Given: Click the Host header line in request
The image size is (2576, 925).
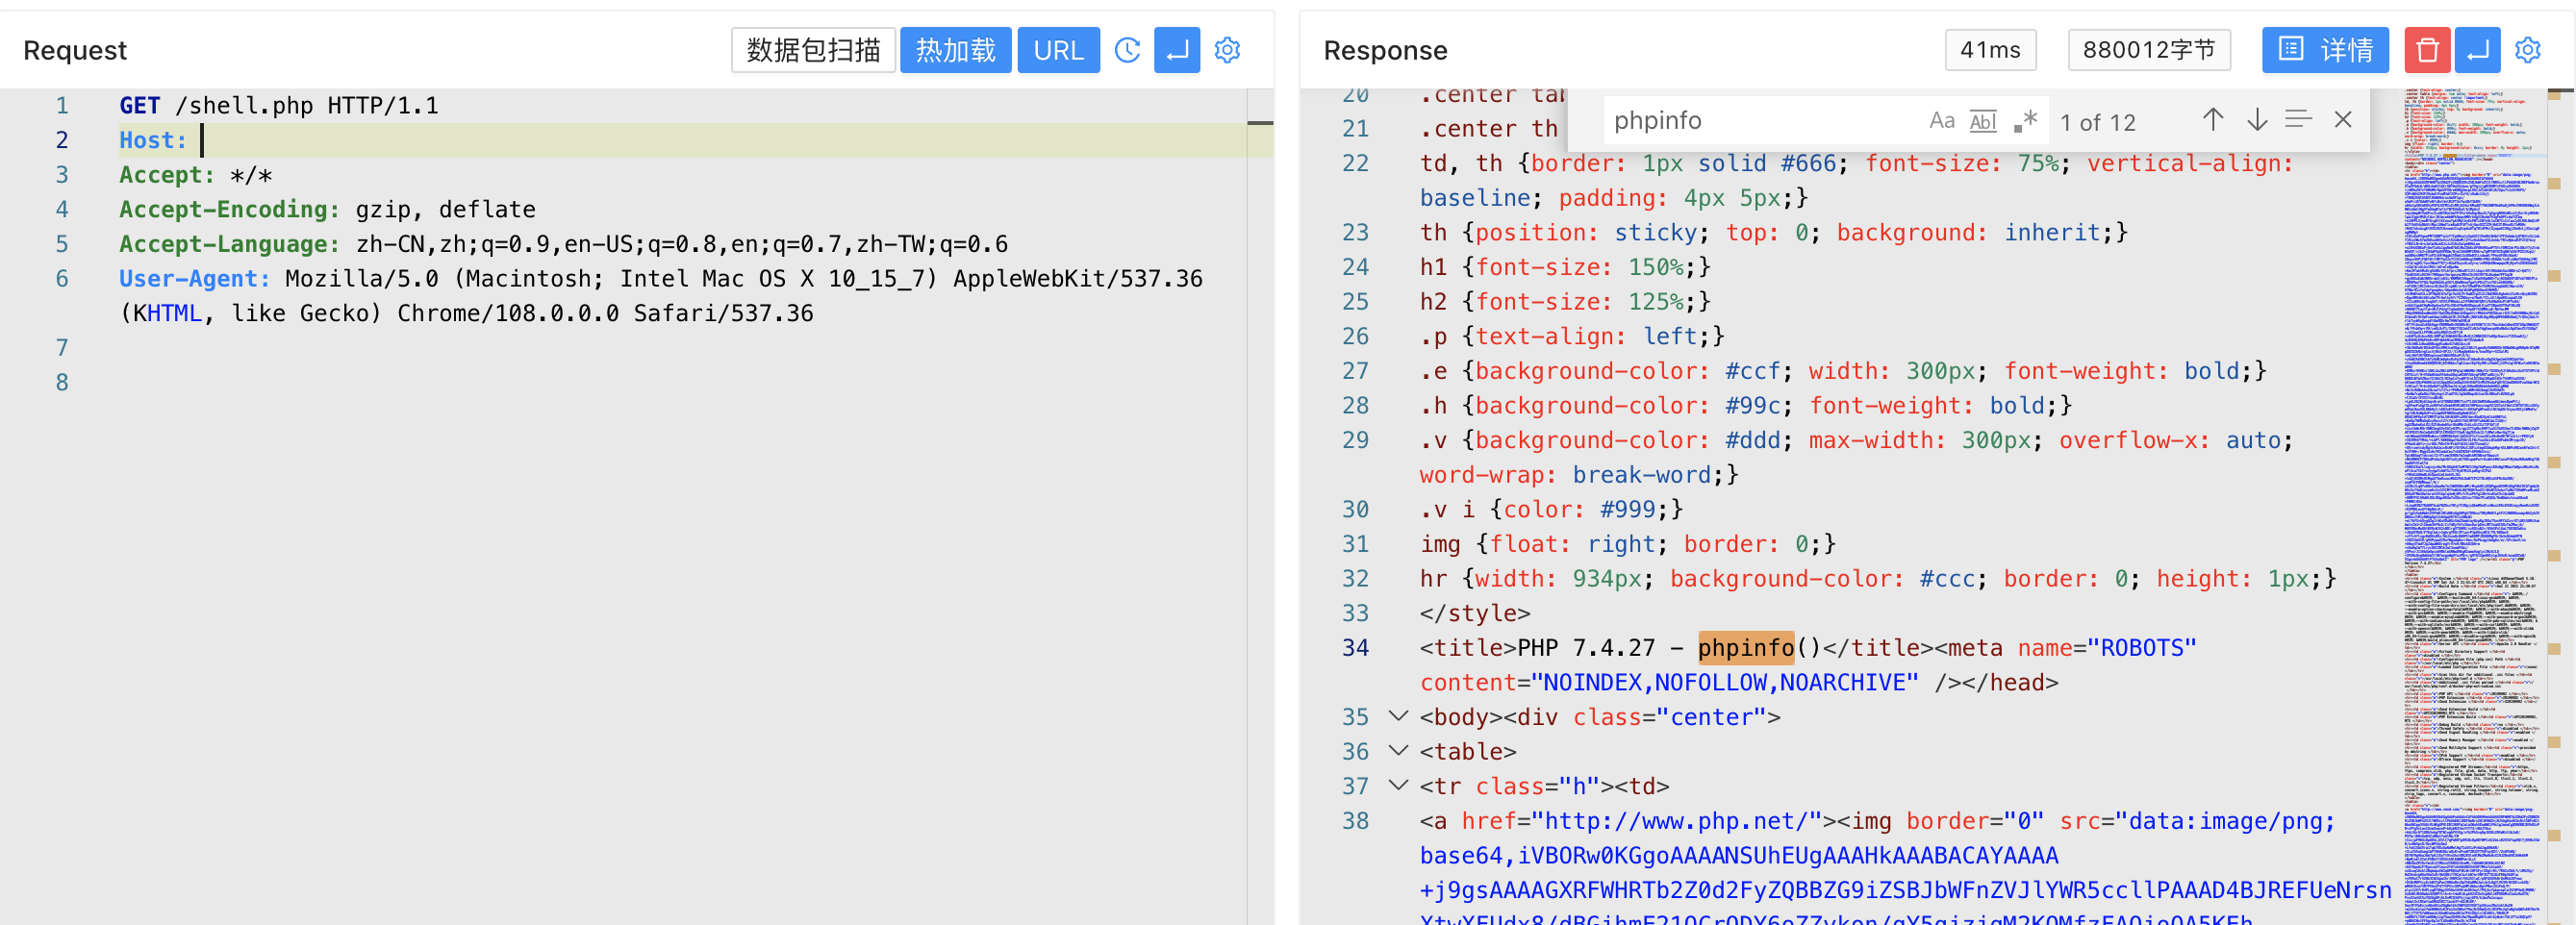Looking at the screenshot, I should [683, 140].
